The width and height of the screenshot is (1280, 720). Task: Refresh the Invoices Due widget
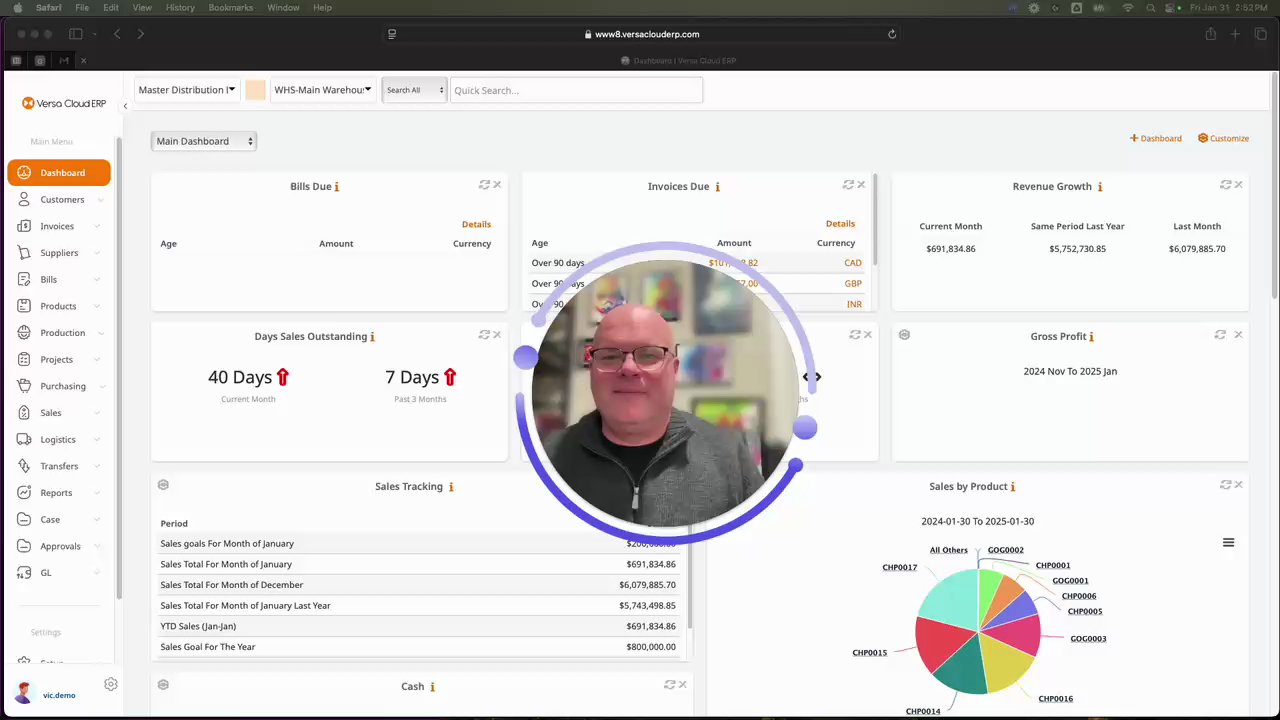(x=848, y=185)
